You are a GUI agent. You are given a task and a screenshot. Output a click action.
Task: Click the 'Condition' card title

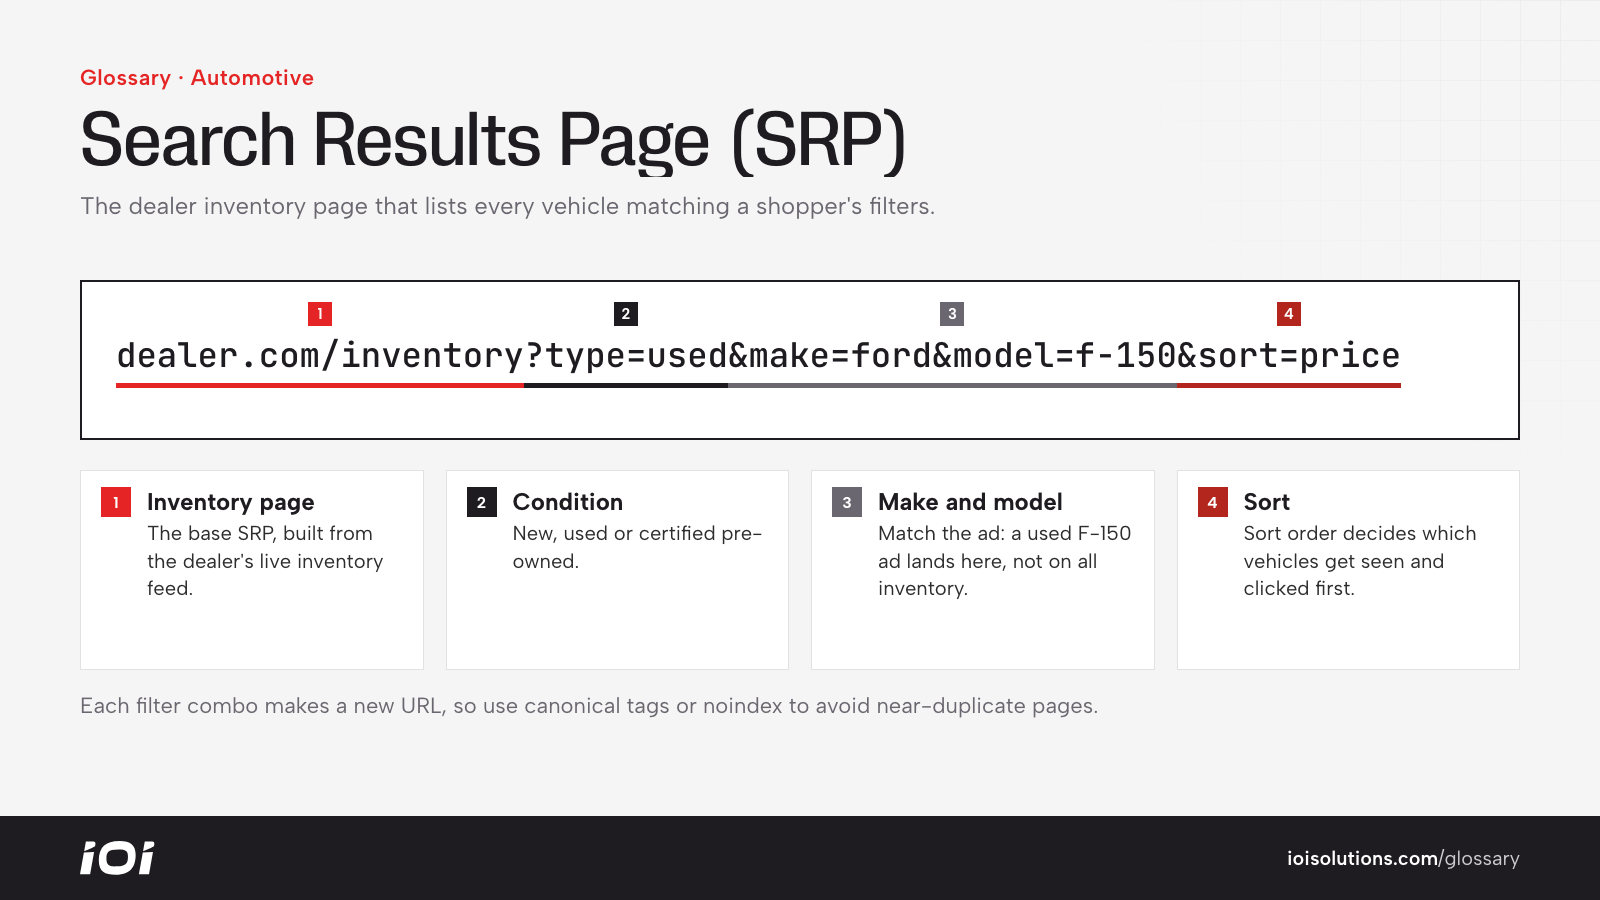(568, 502)
